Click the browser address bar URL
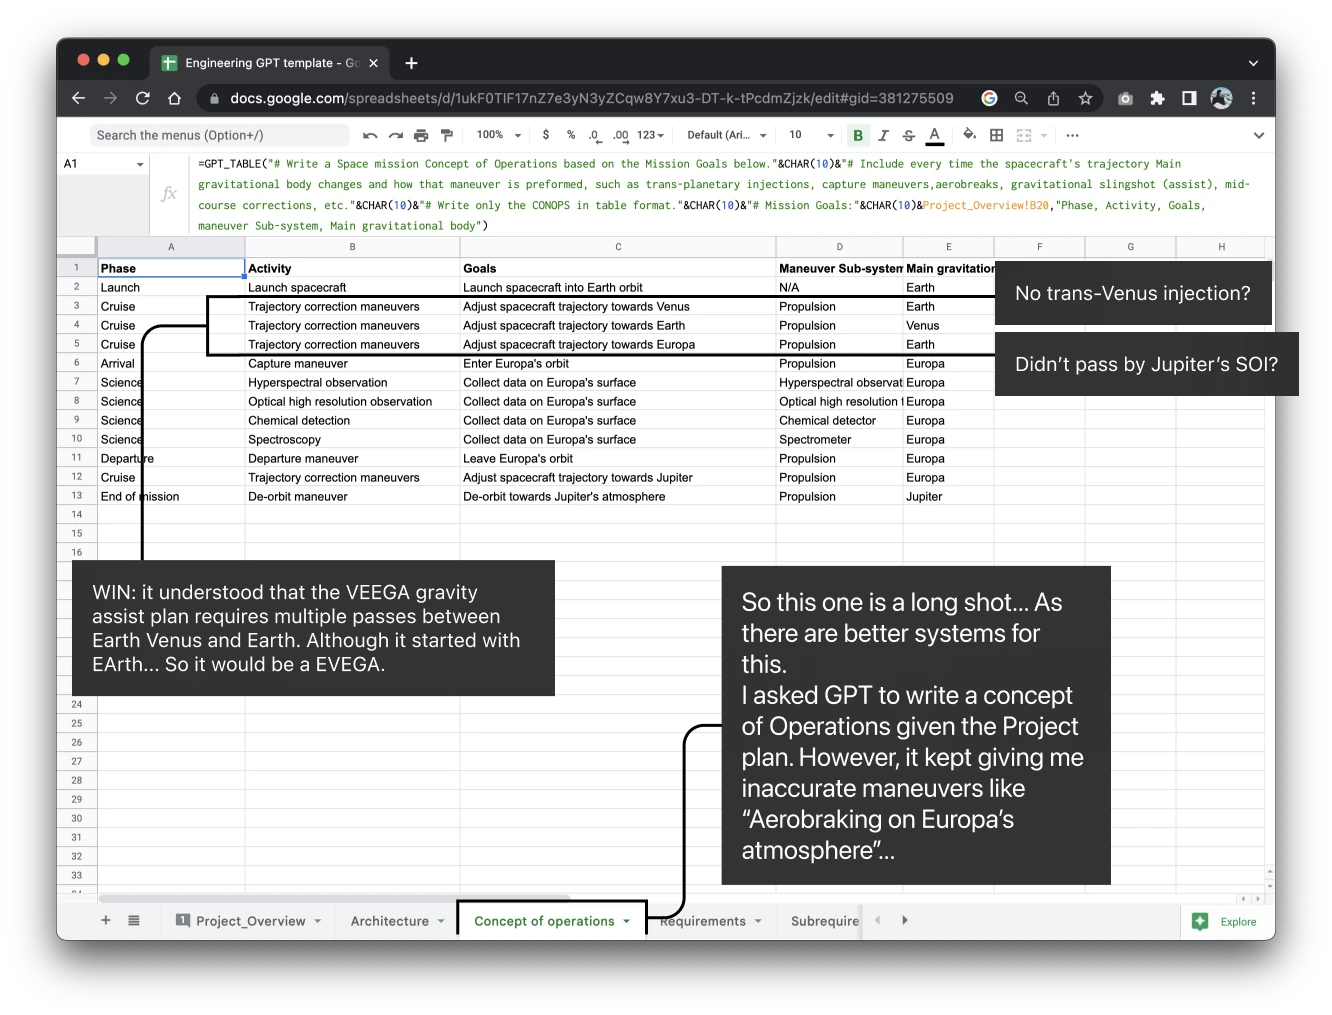This screenshot has height=1015, width=1332. click(591, 98)
